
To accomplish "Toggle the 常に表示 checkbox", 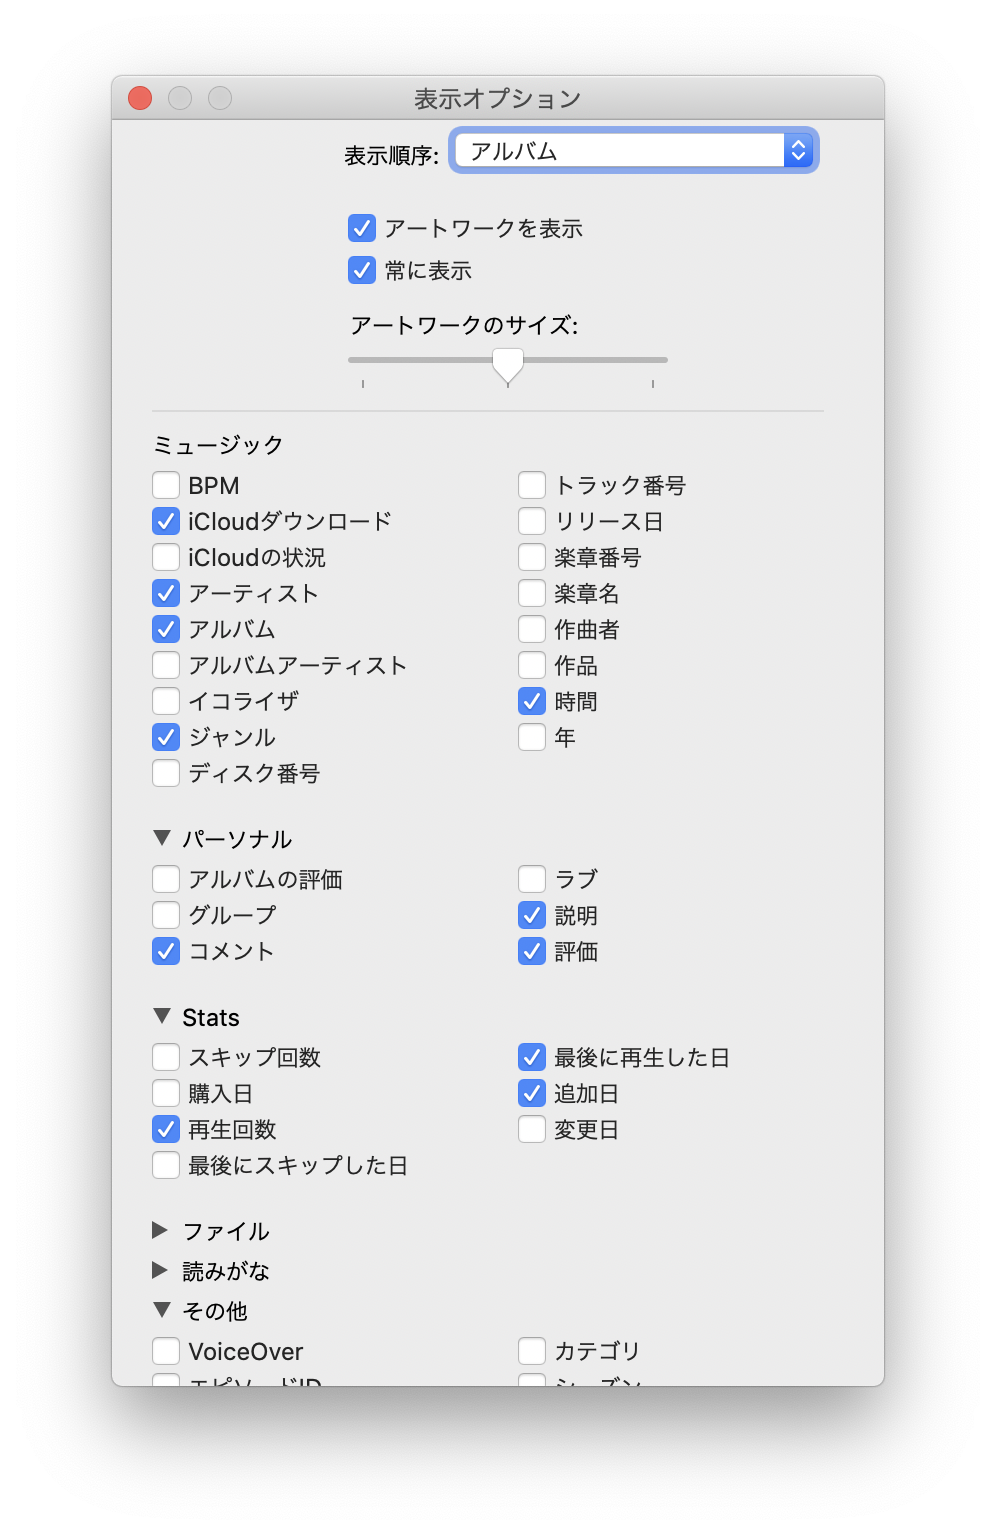I will coord(362,271).
